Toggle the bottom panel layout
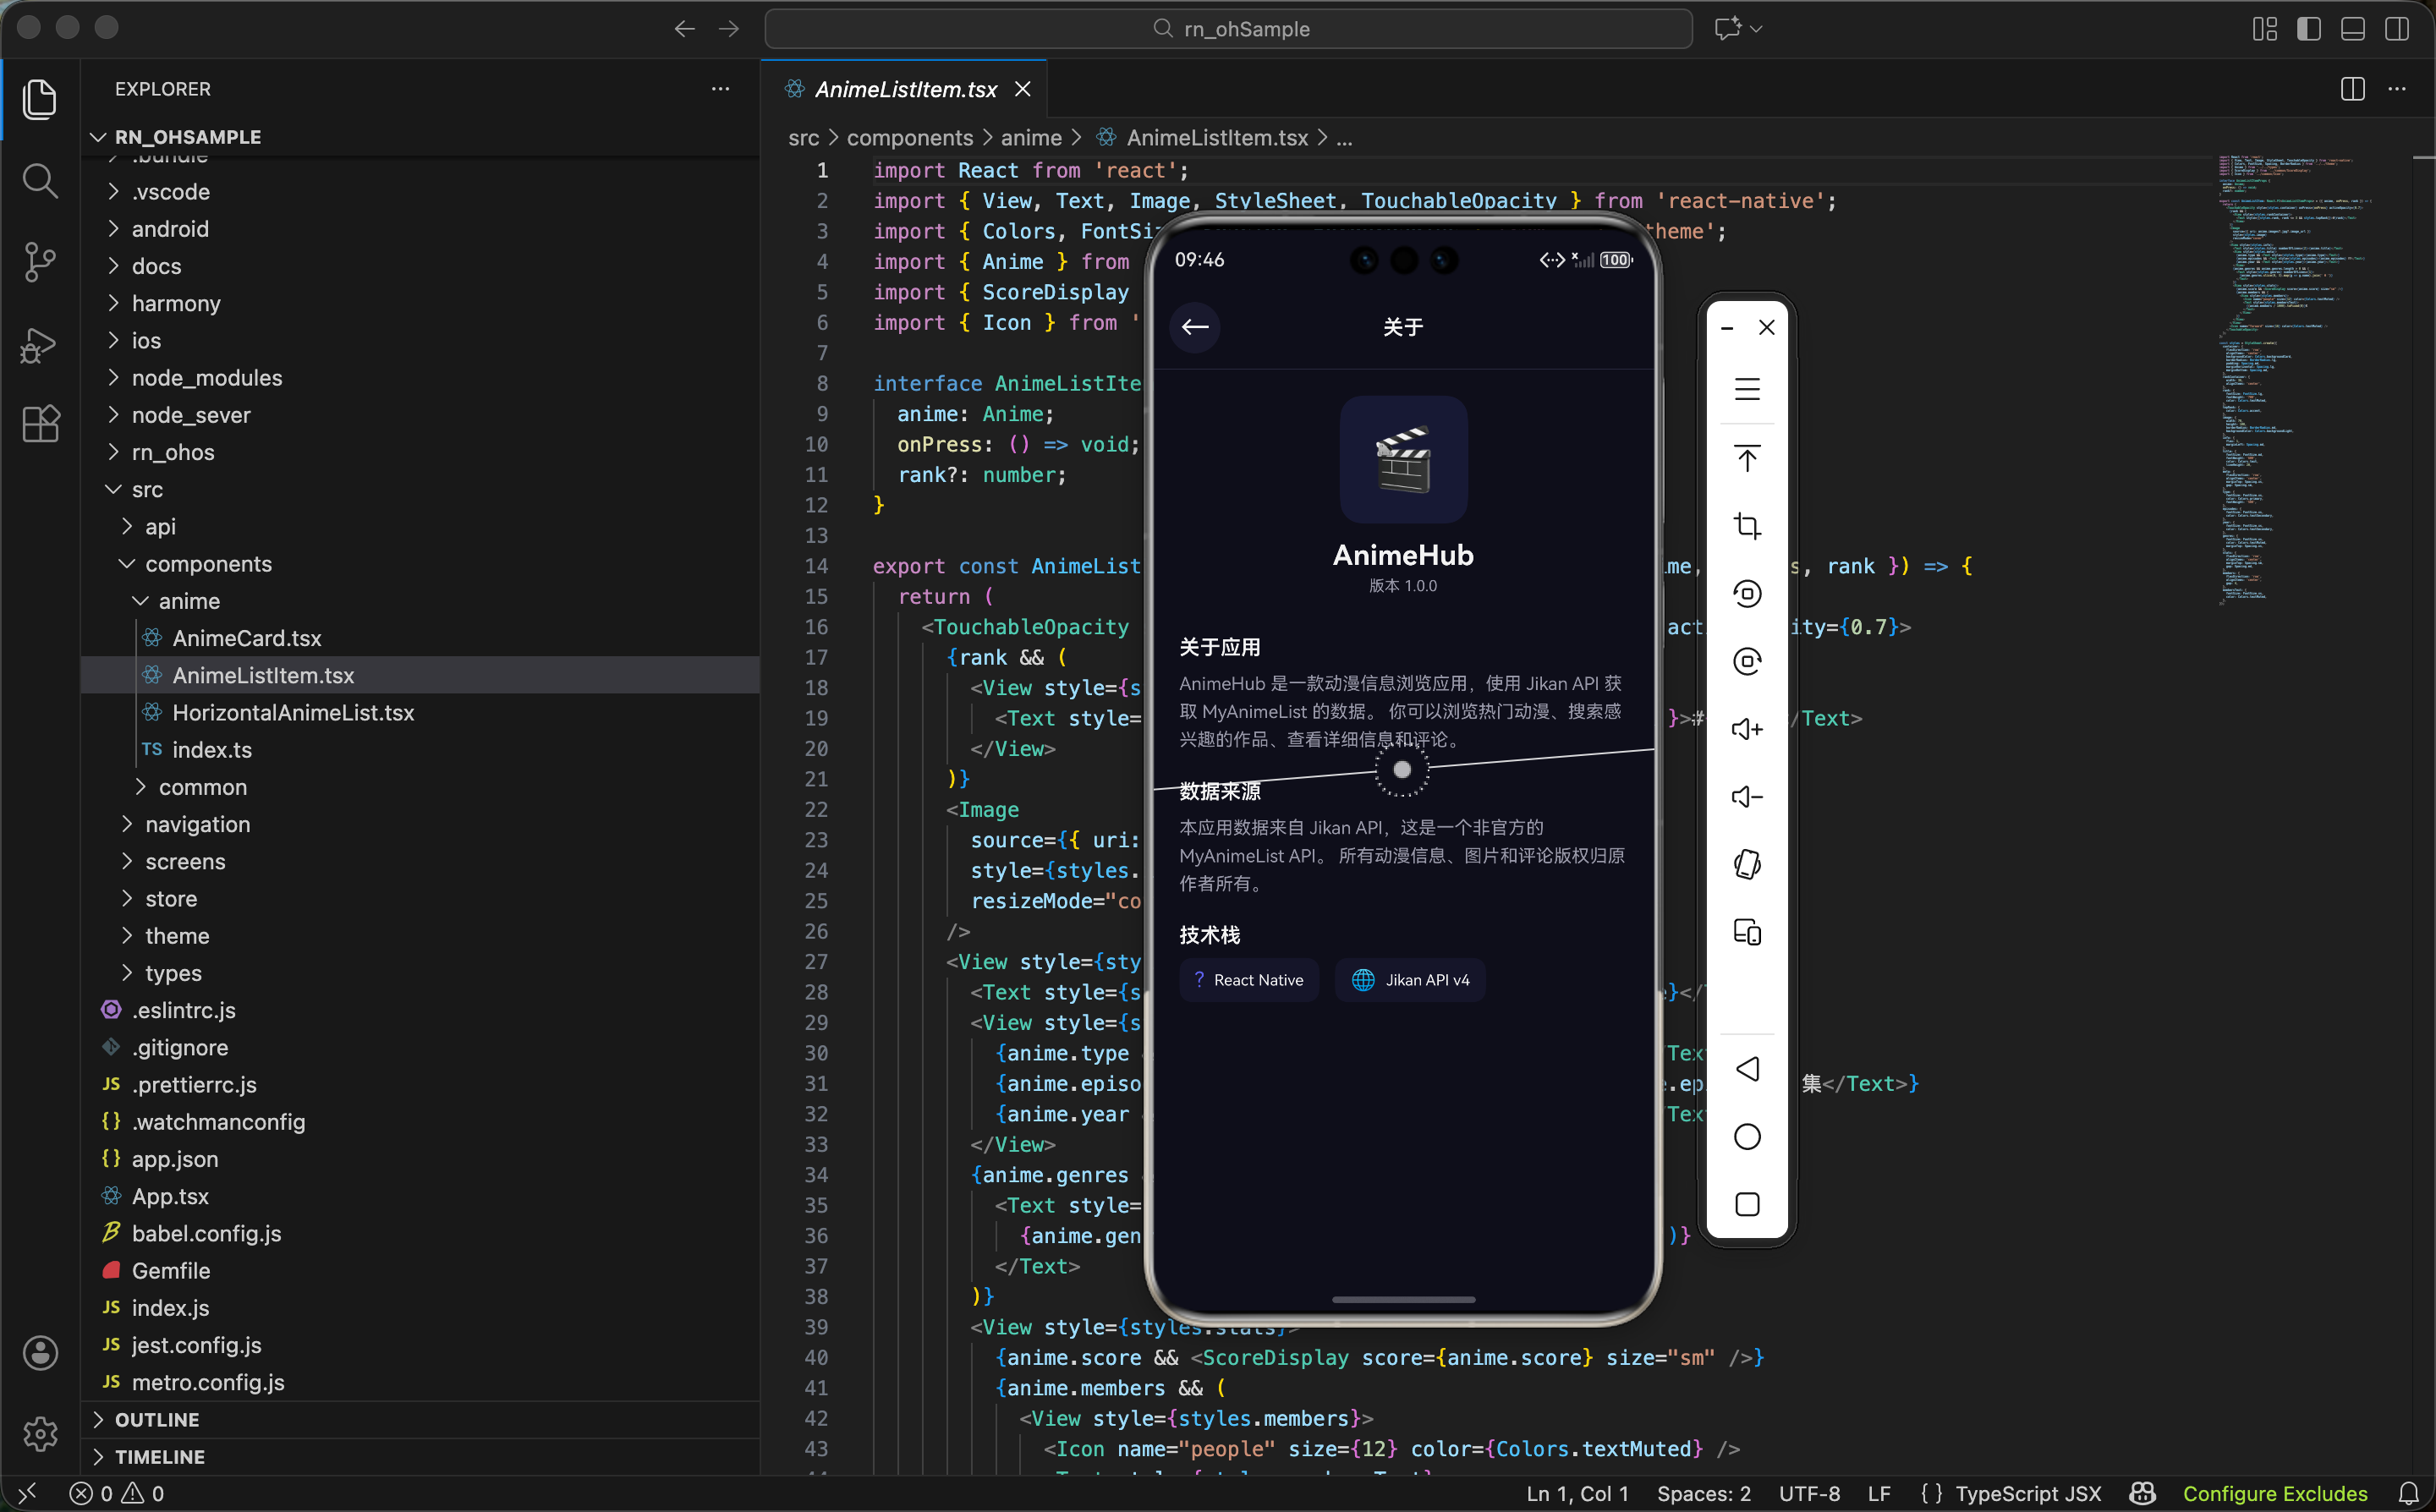 click(2352, 29)
